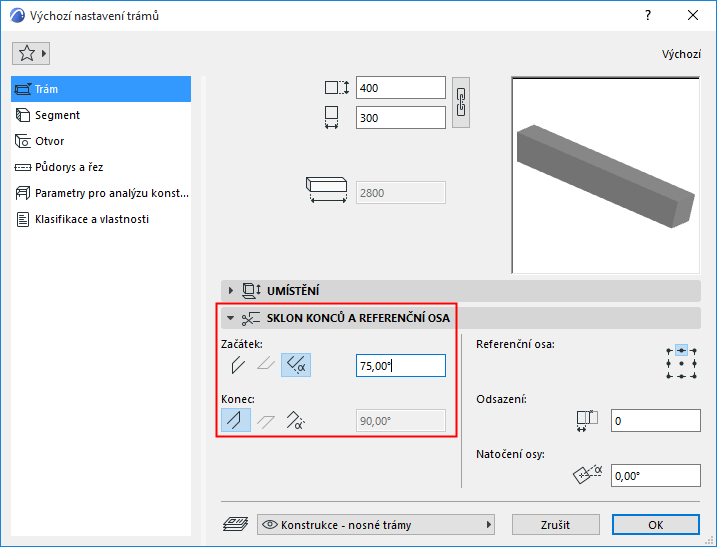
Task: Click the scissors icon of the Sklon konců panel
Action: click(x=251, y=318)
